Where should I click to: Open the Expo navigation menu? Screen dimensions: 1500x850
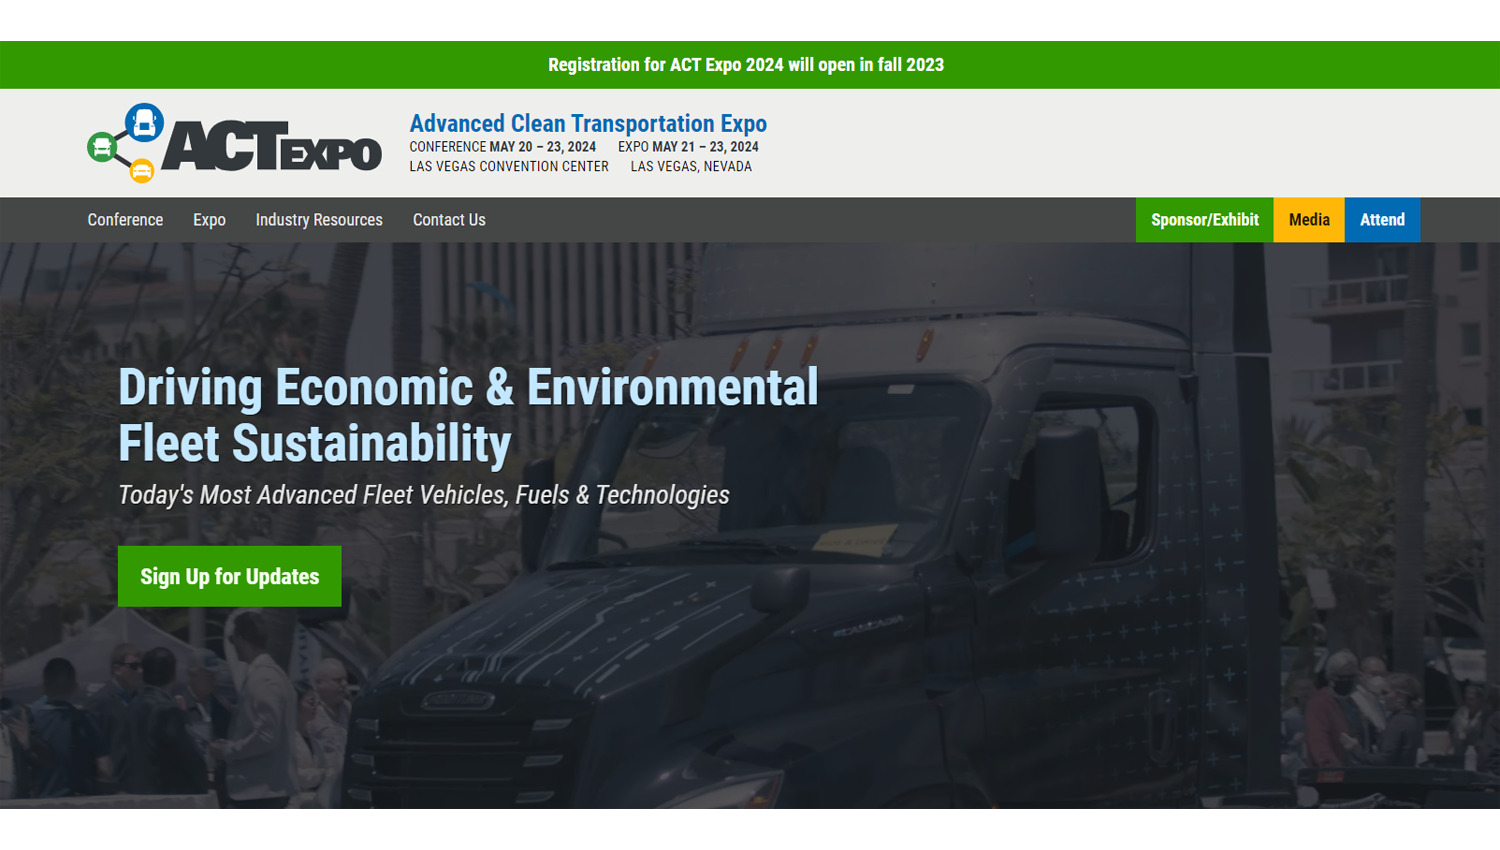click(x=209, y=220)
